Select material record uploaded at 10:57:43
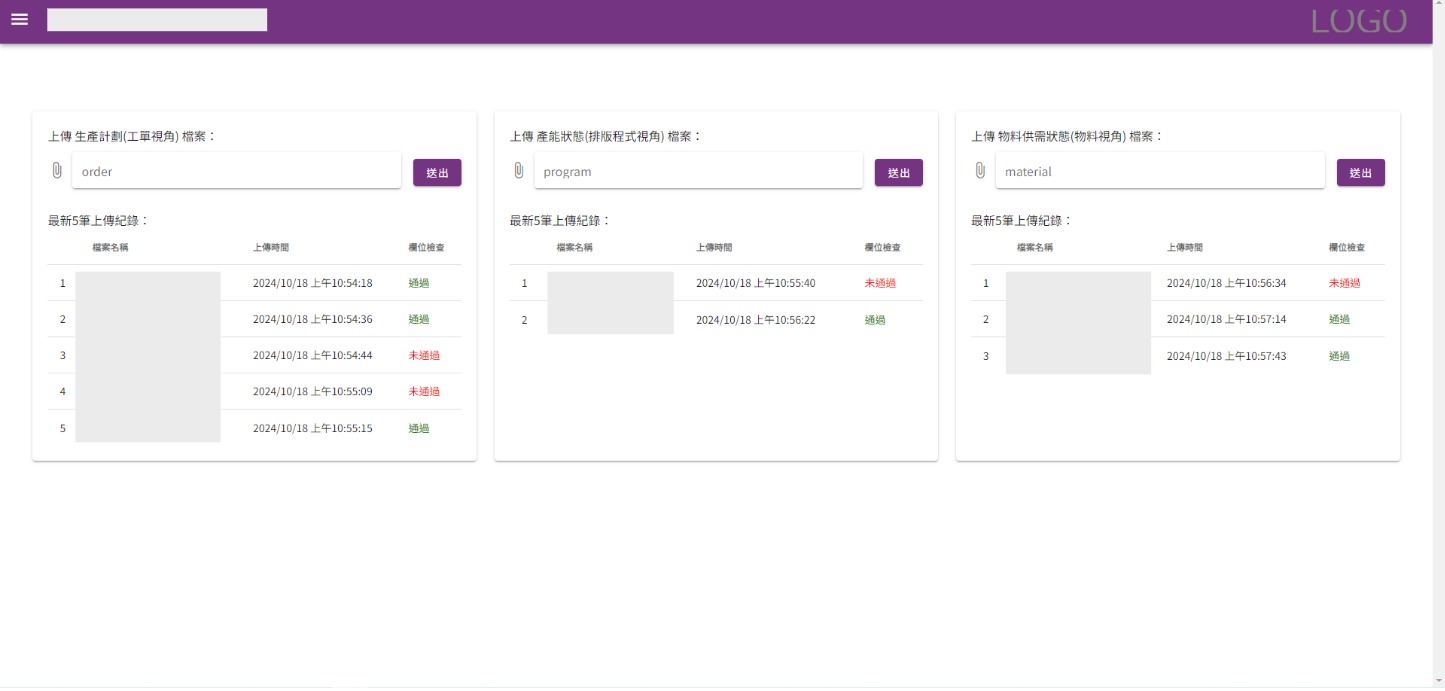This screenshot has height=691, width=1445. tap(1226, 356)
